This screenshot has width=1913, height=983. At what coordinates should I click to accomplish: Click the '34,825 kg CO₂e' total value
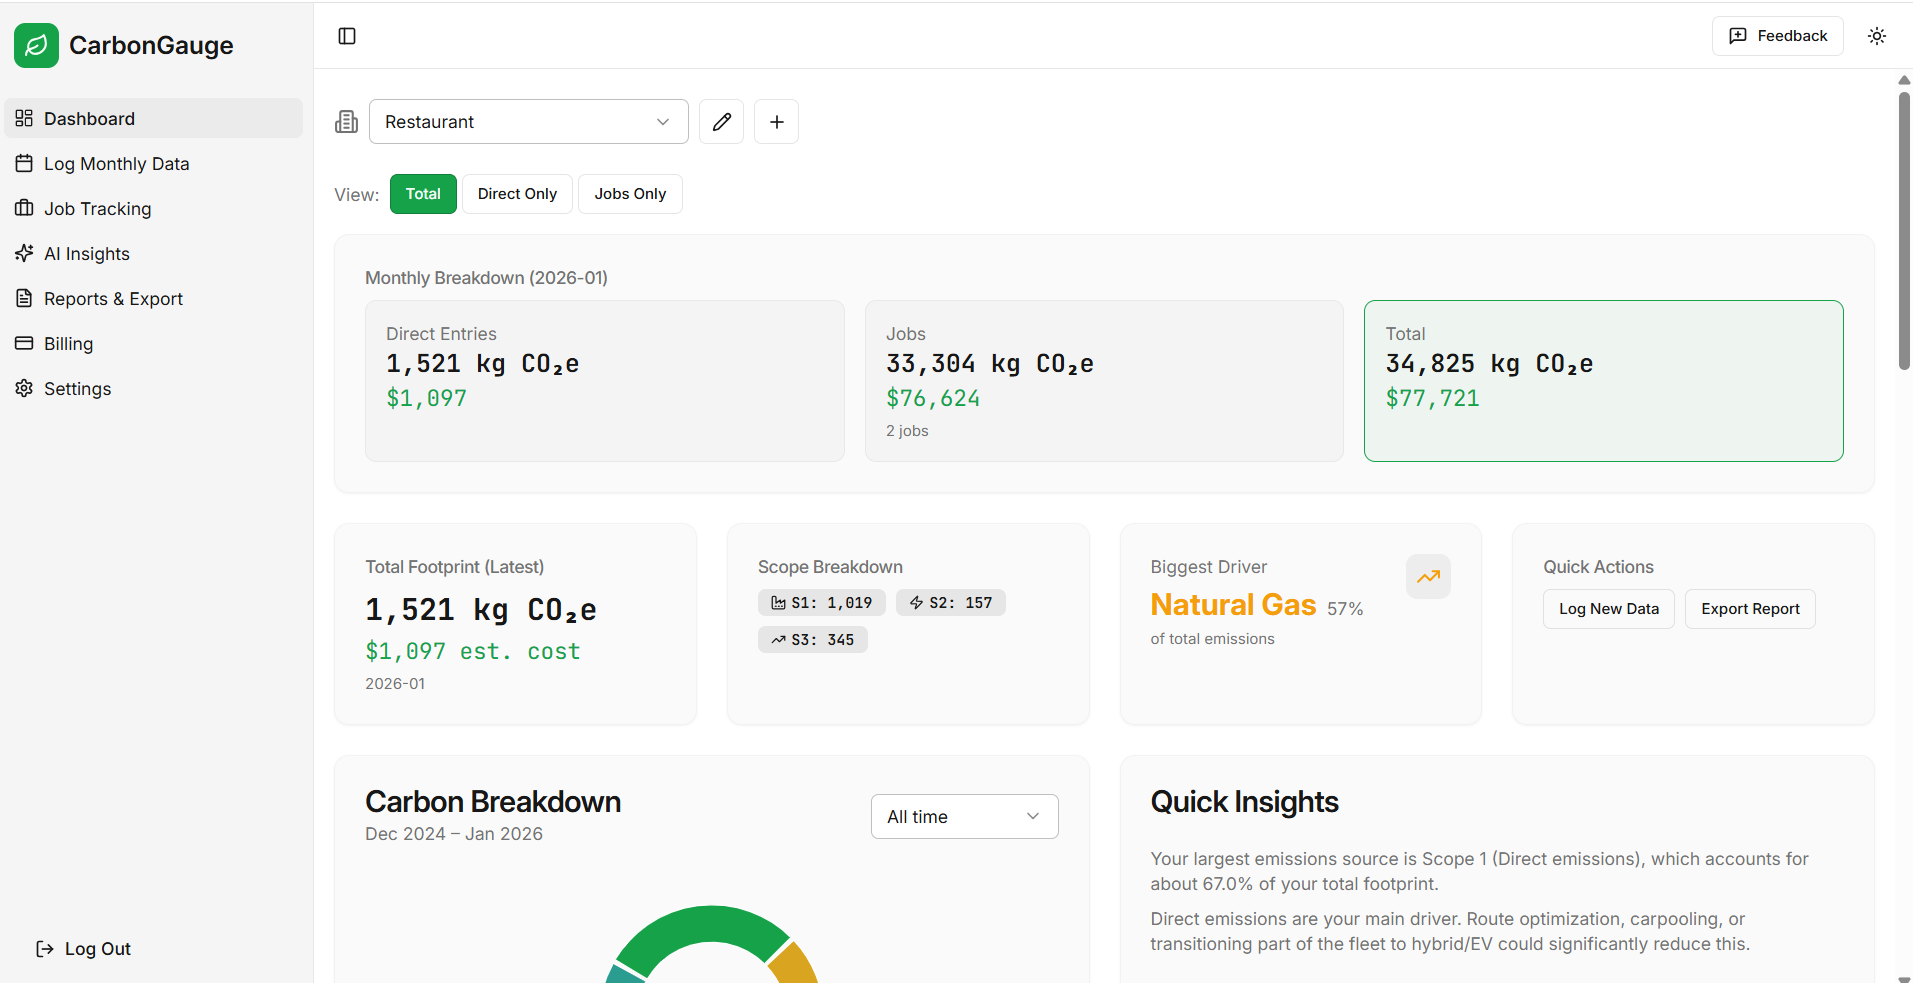tap(1490, 364)
